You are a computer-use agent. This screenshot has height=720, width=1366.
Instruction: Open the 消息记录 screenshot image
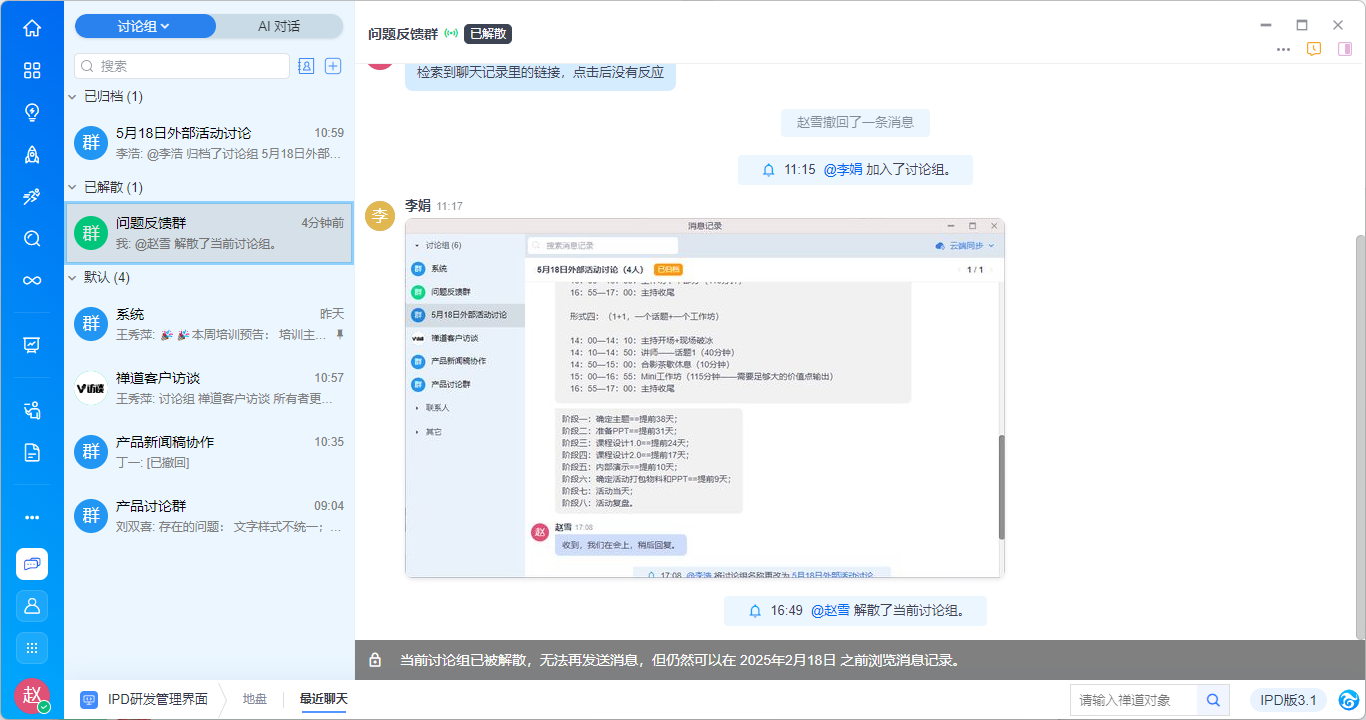tap(705, 398)
